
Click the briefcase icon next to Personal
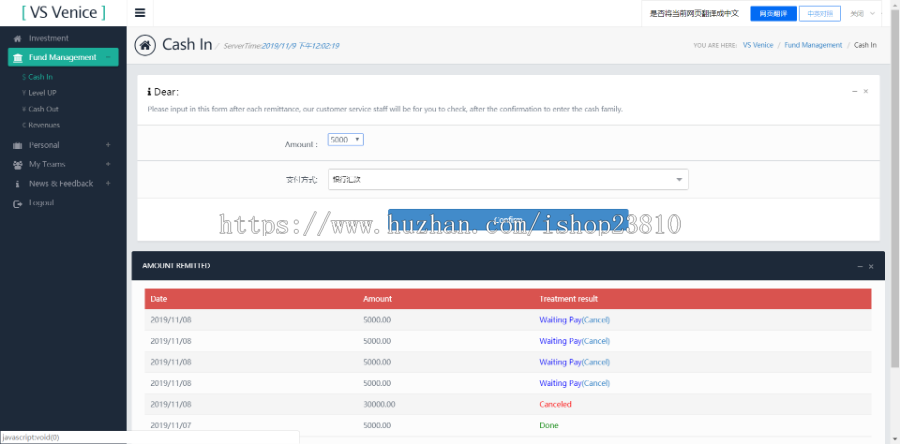(17, 145)
